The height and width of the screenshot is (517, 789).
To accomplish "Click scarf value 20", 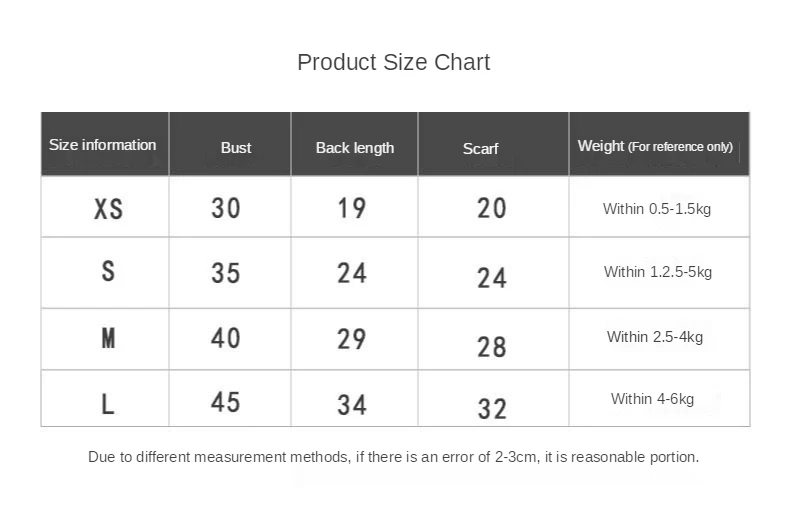I will coord(492,208).
